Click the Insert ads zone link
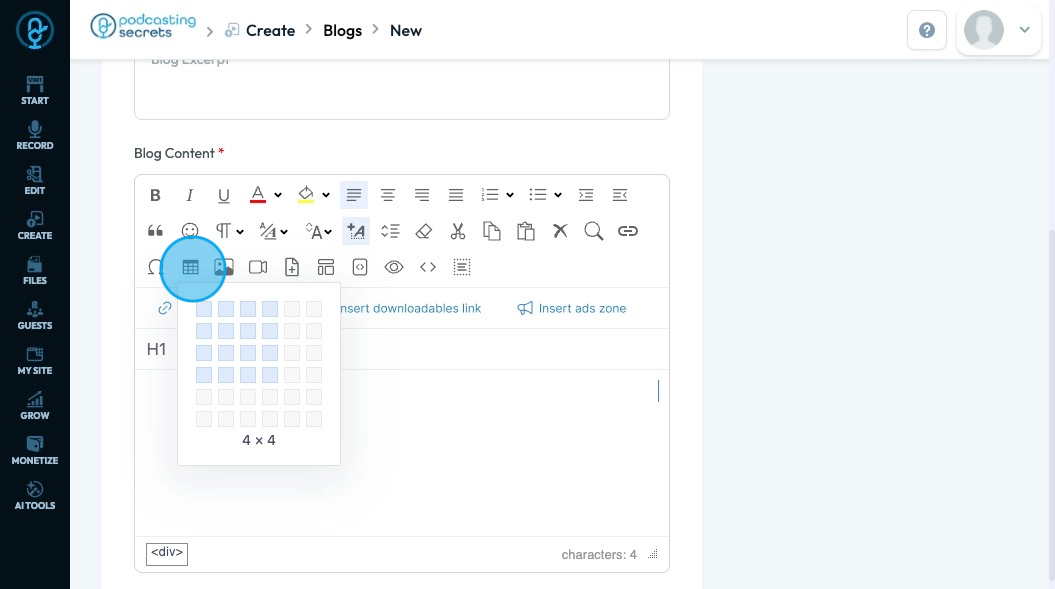This screenshot has width=1055, height=589. 572,308
